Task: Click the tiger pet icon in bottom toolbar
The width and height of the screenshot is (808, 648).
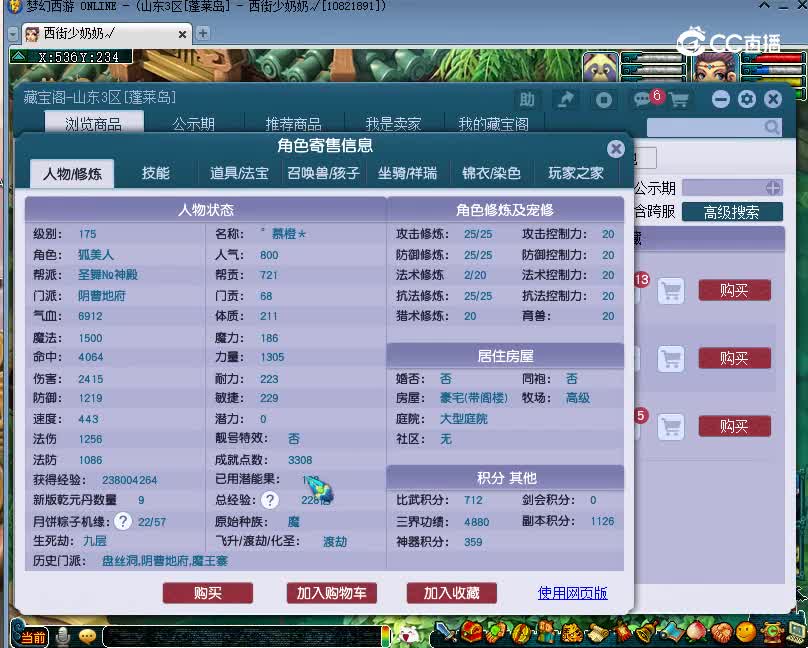Action: 571,632
